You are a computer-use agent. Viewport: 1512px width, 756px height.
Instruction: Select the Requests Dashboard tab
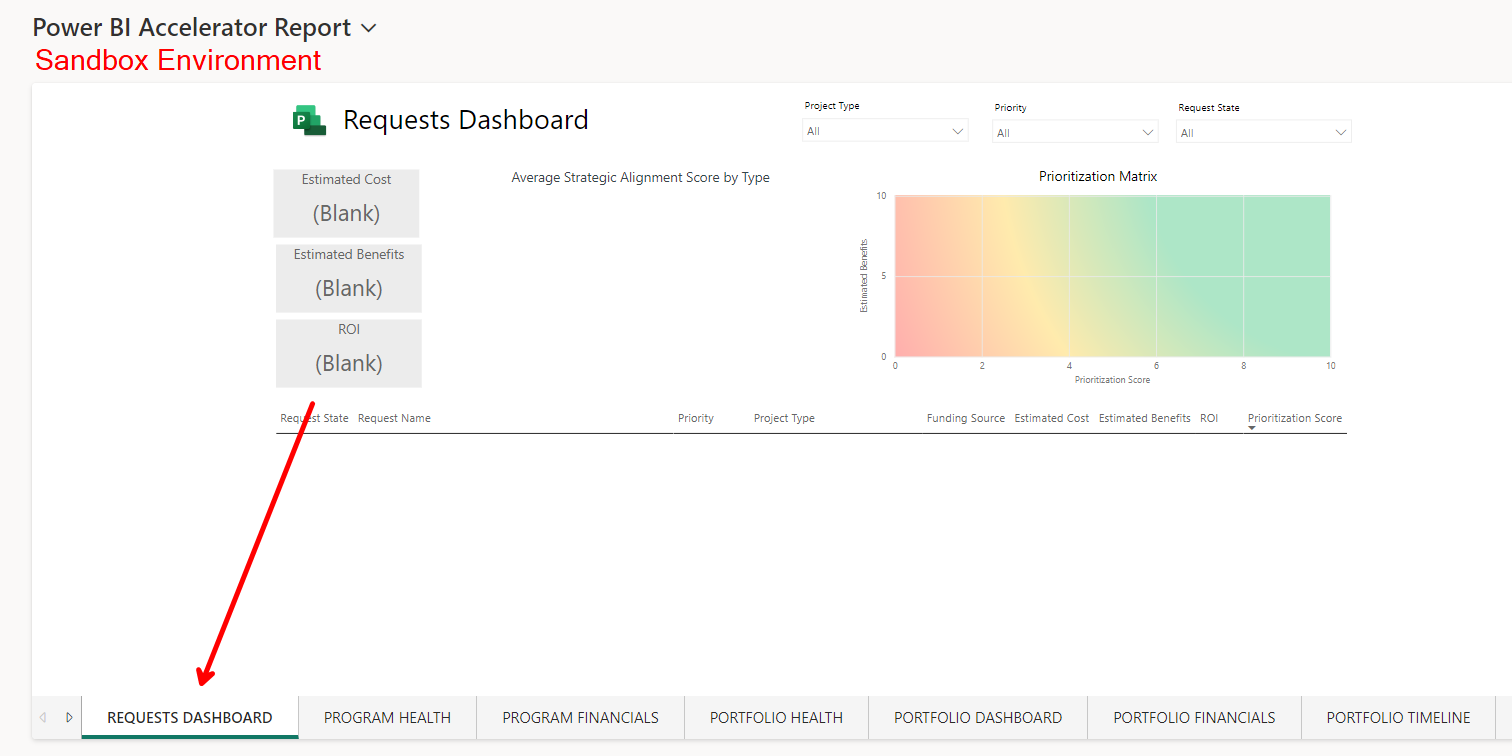[189, 717]
